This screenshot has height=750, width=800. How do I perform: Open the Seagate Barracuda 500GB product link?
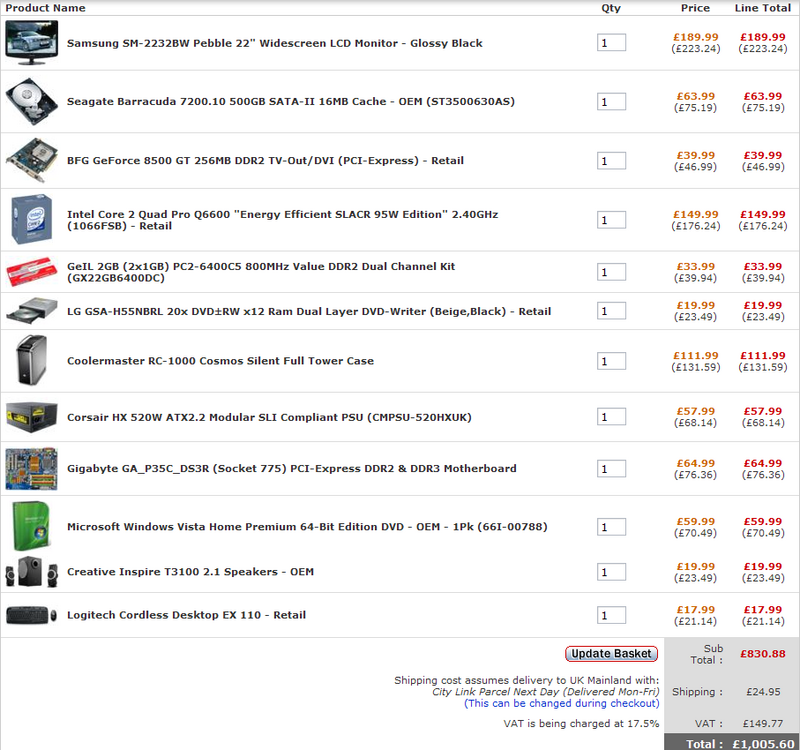coord(291,102)
